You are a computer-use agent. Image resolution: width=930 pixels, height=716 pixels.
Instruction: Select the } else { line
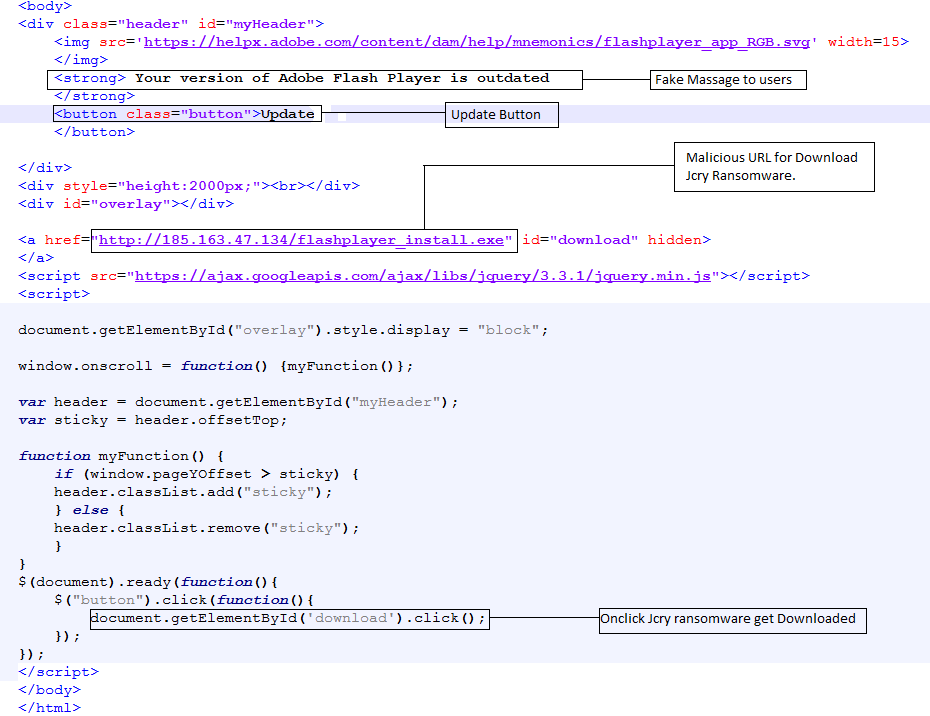[x=90, y=510]
